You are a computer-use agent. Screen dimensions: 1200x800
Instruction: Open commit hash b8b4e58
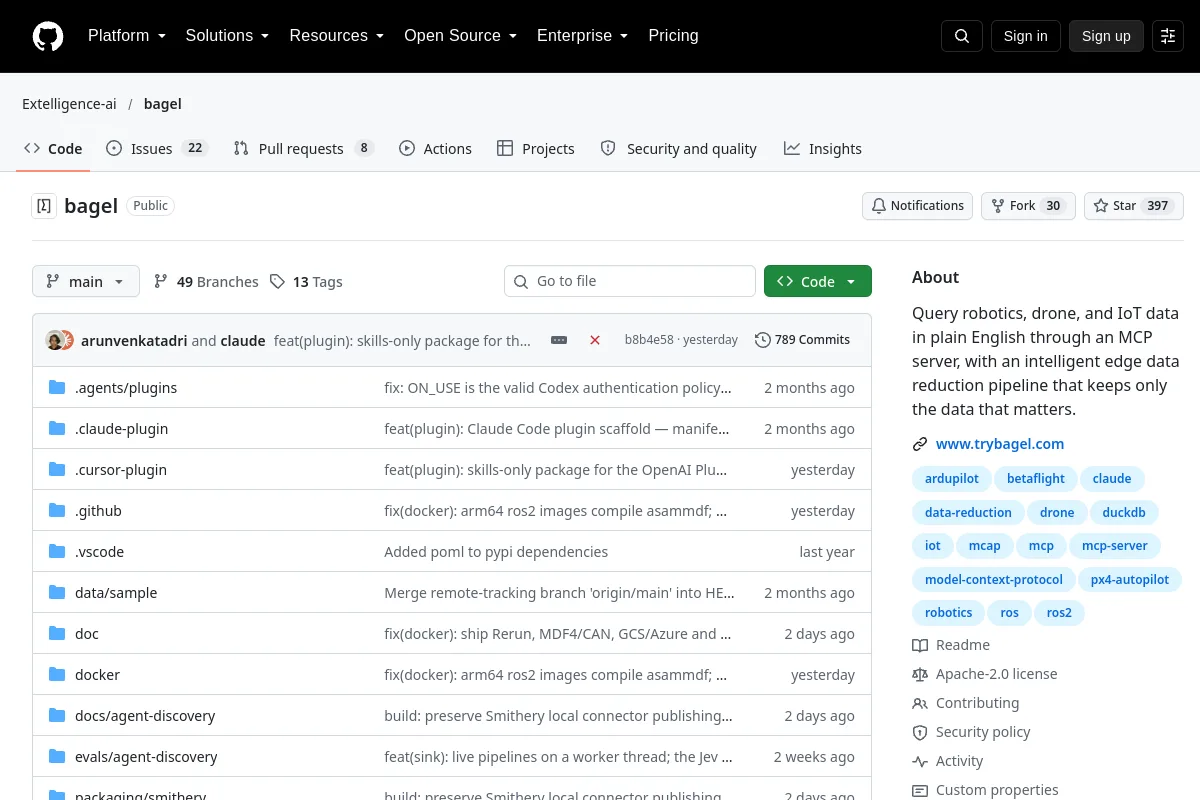tap(649, 340)
